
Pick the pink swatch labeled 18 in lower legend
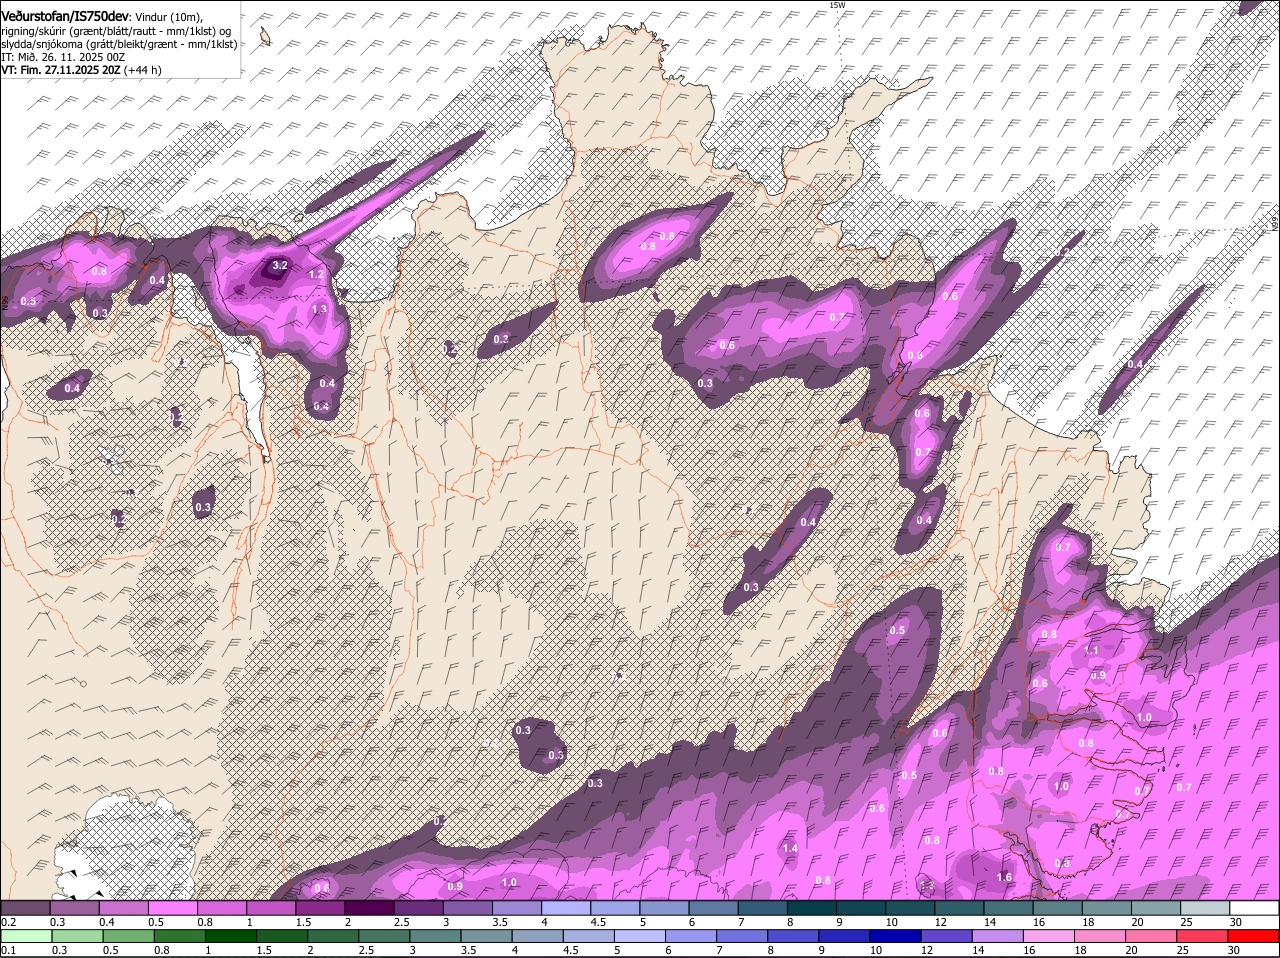click(x=1101, y=937)
